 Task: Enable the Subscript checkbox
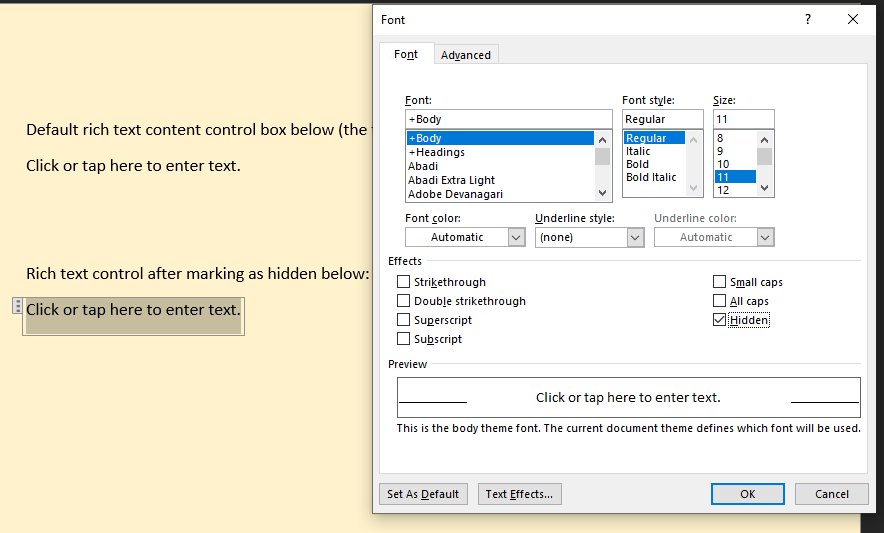pos(403,338)
